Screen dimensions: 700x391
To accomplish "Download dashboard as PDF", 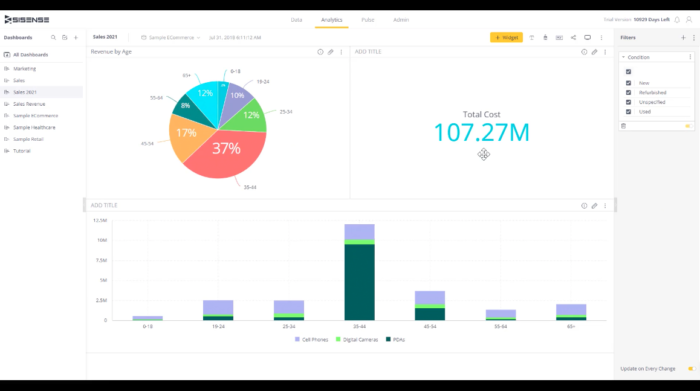I will 559,37.
